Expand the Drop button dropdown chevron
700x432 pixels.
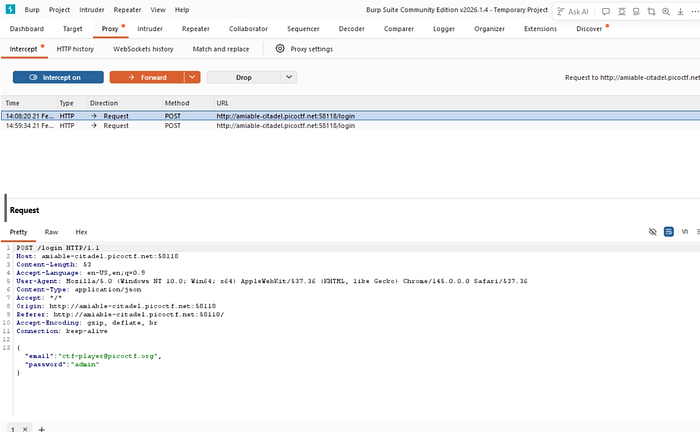[289, 77]
